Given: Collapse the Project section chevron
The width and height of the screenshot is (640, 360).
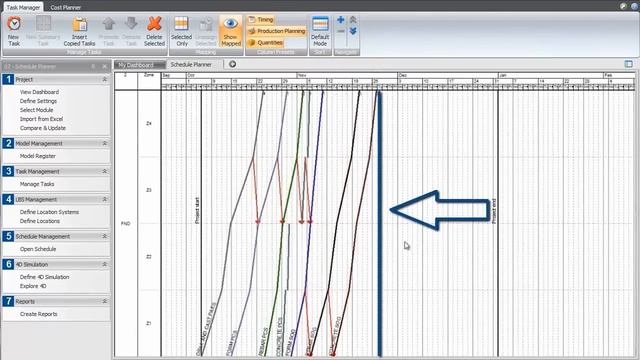Looking at the screenshot, I should pyautogui.click(x=104, y=80).
